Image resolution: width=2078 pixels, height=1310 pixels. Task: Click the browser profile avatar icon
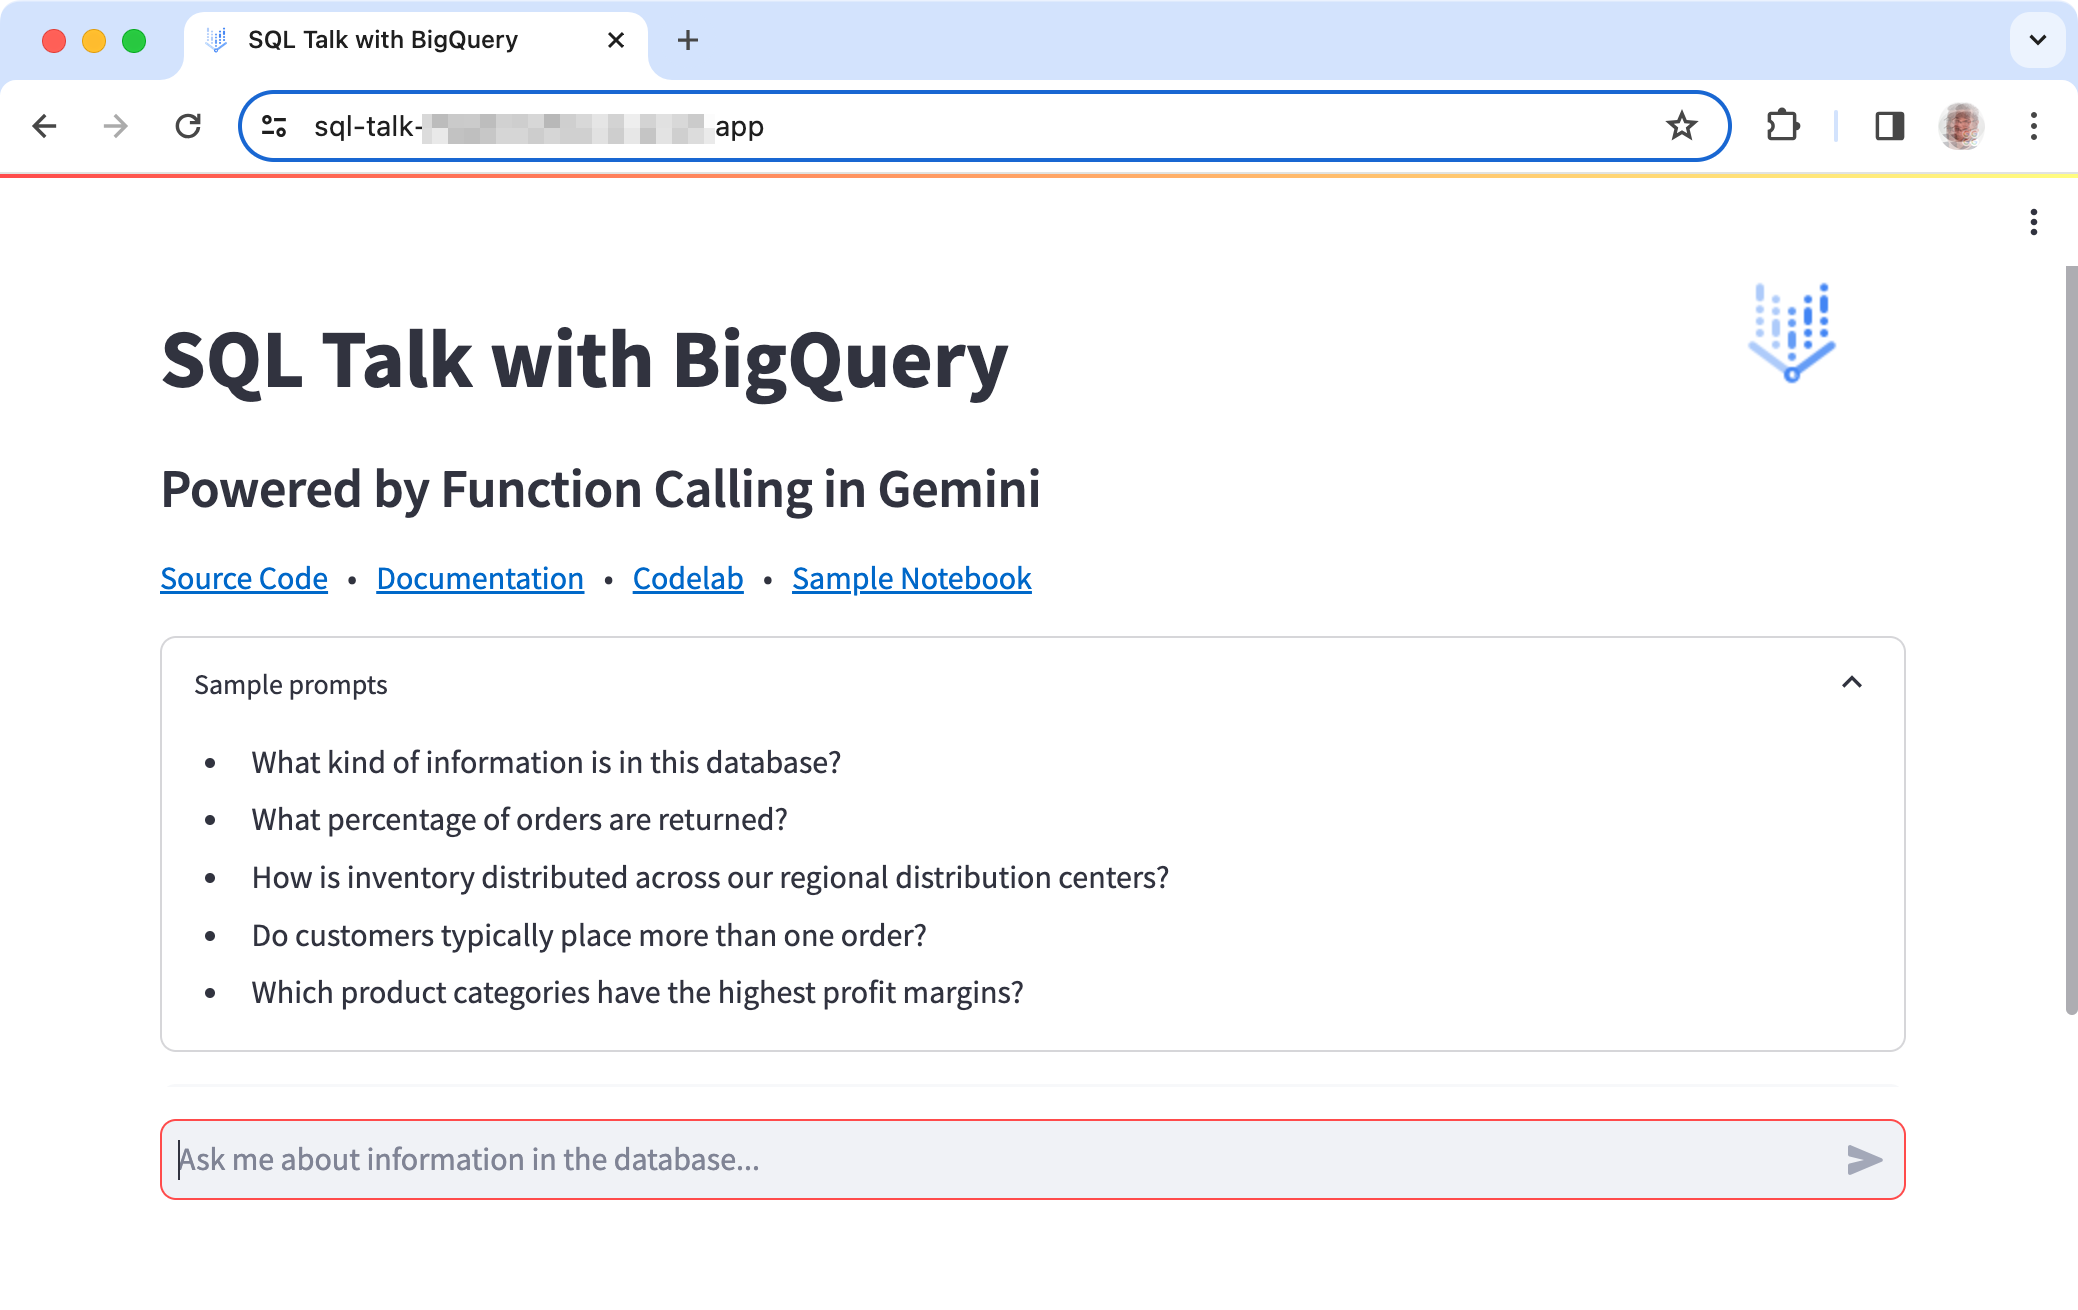(x=1962, y=125)
